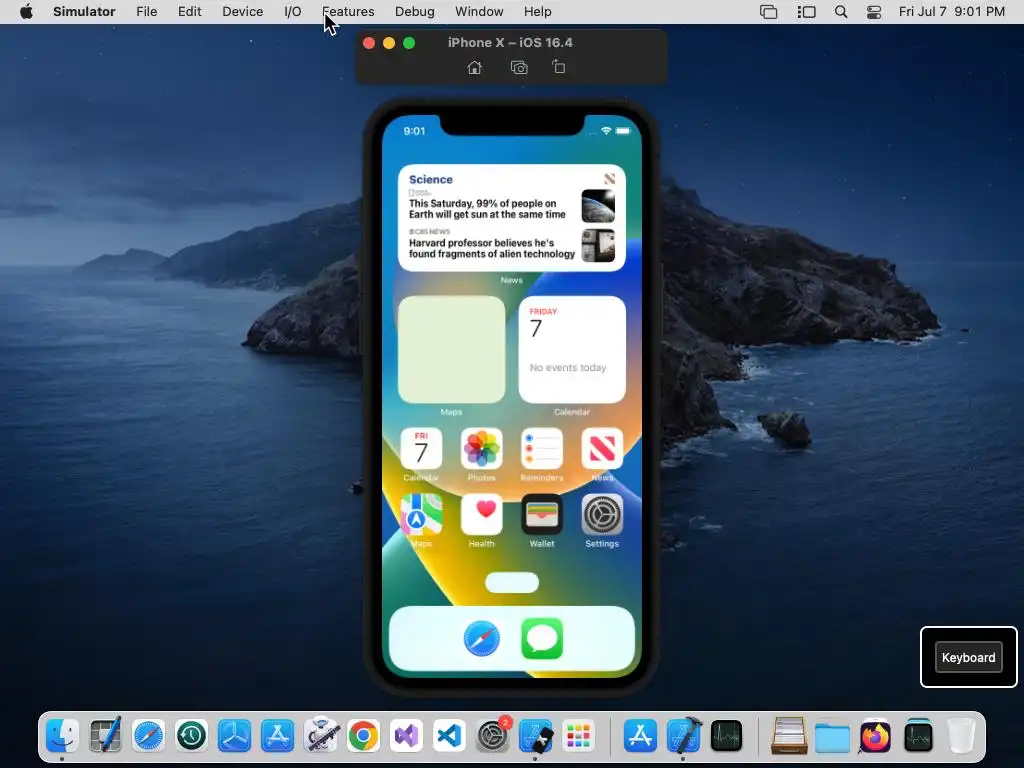1024x768 pixels.
Task: Open Visual Studio purple icon in Dock
Action: (406, 736)
